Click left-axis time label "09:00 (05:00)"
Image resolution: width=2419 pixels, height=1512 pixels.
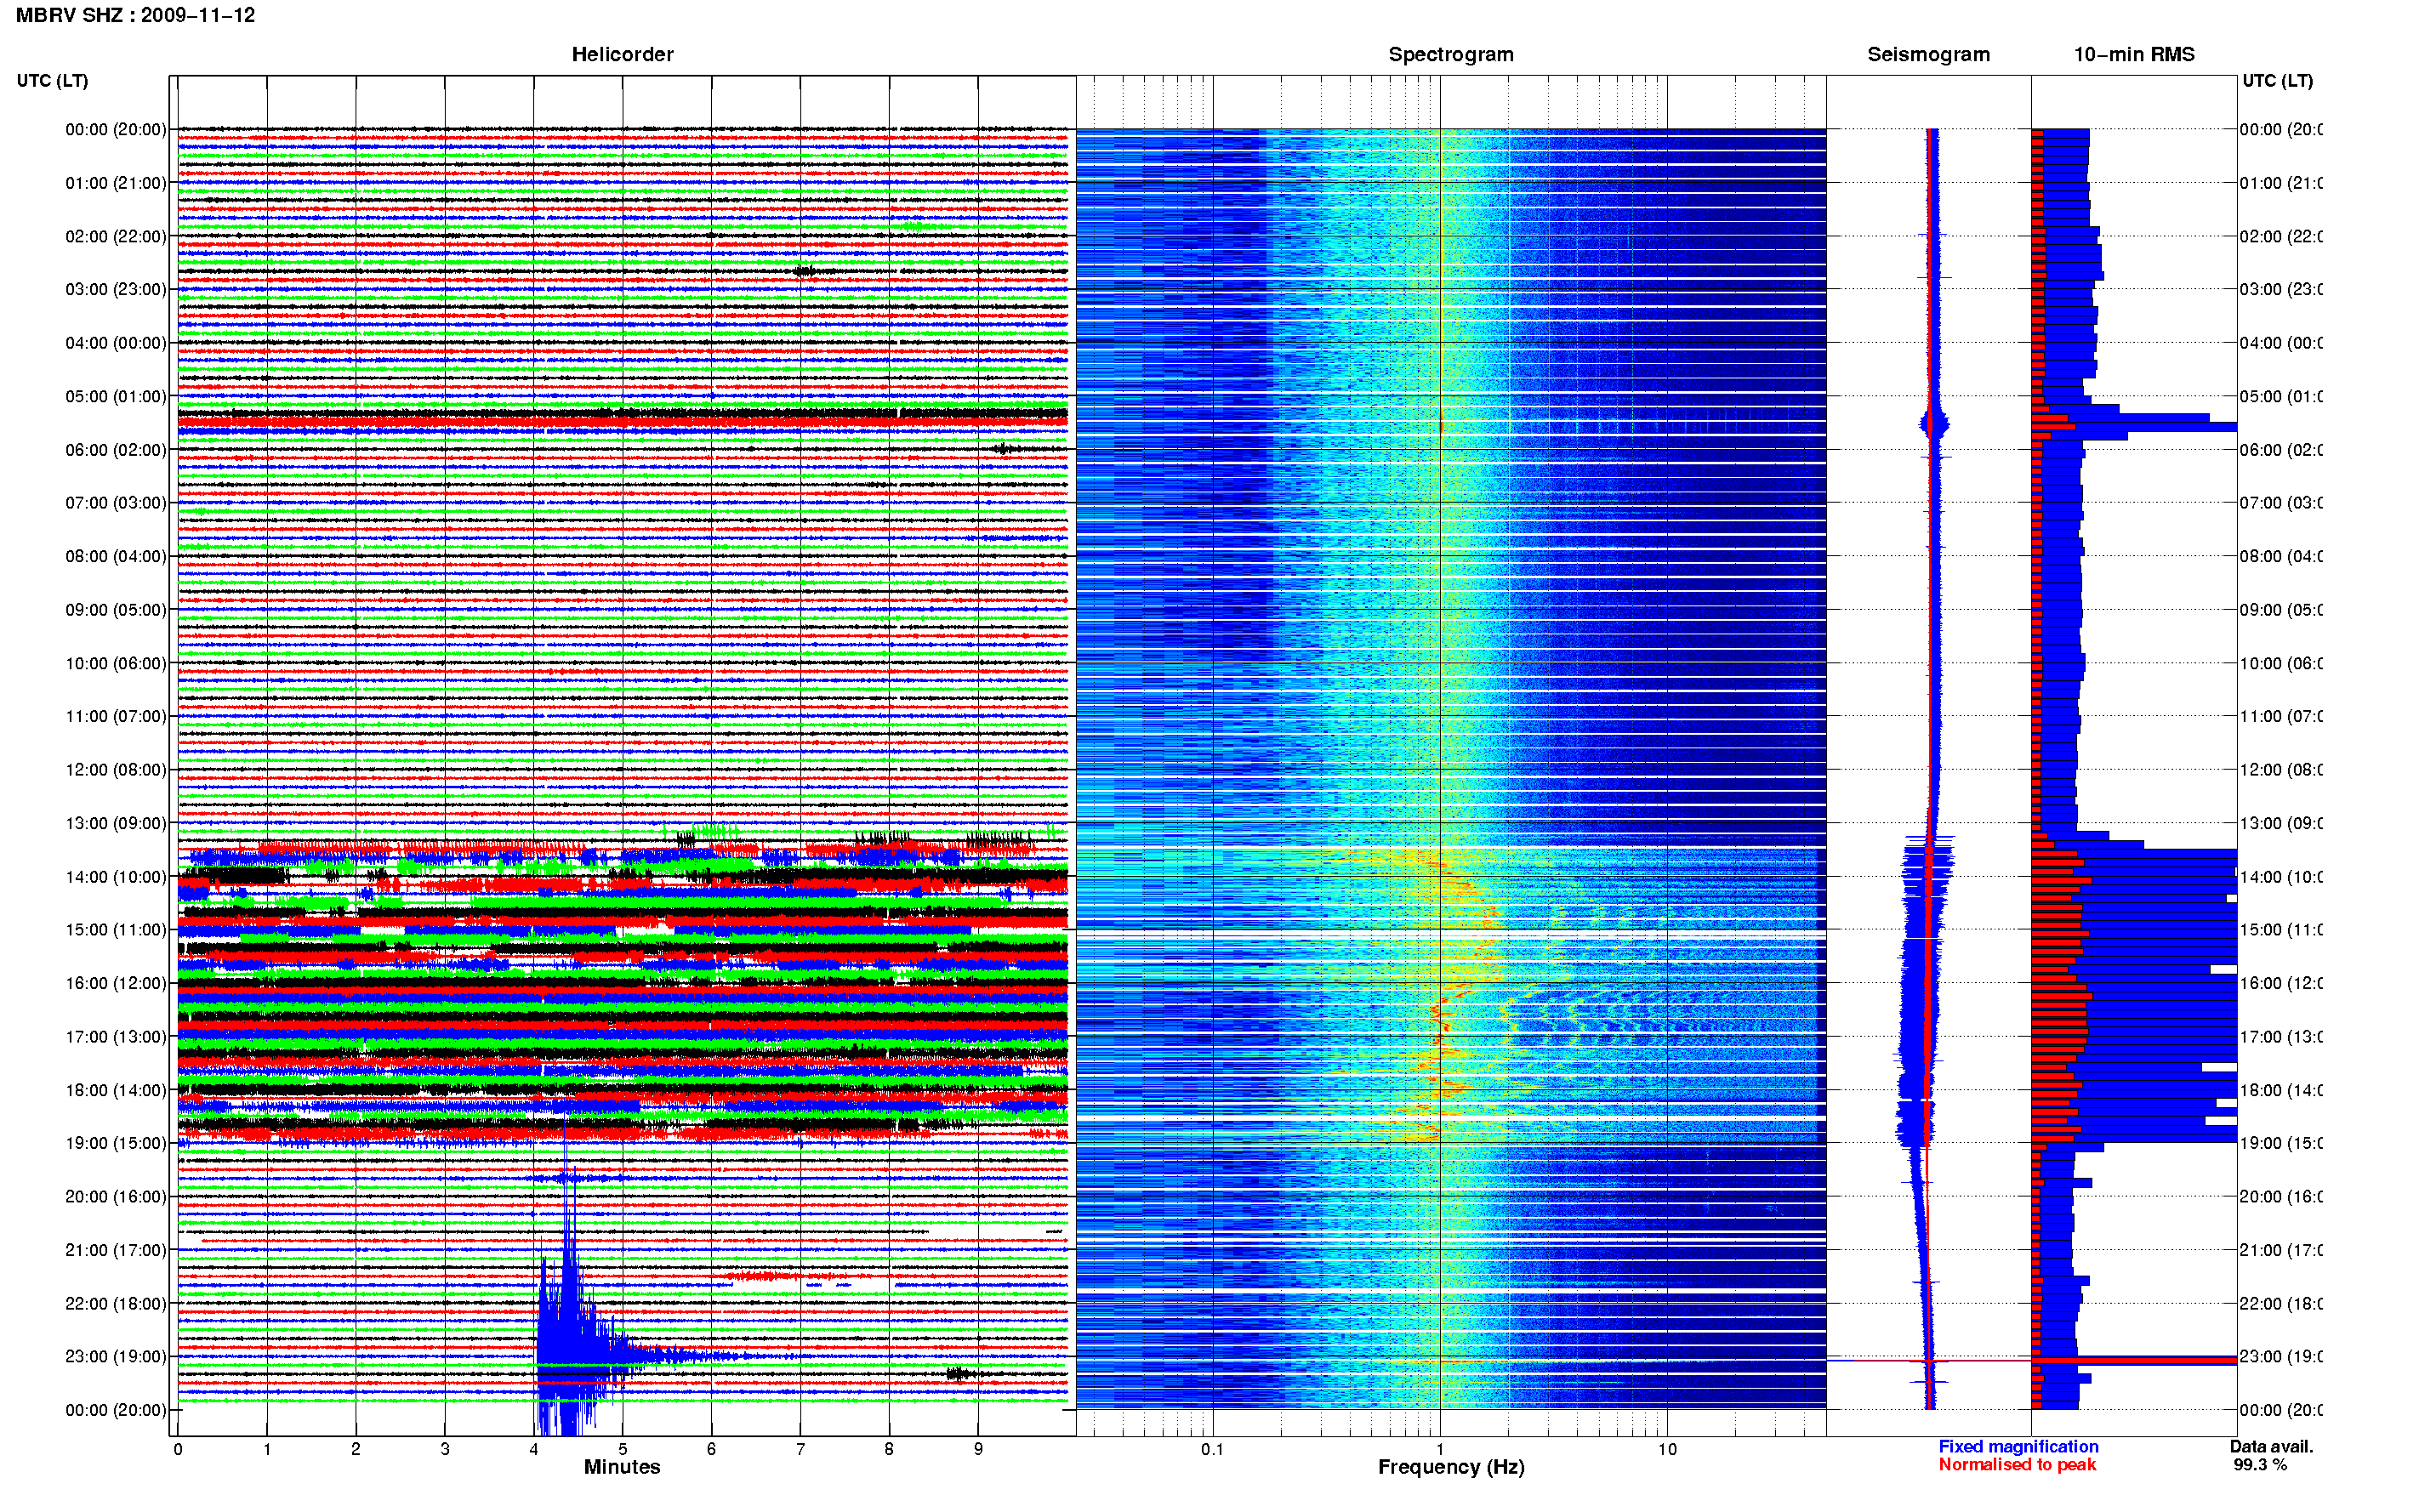tap(116, 610)
